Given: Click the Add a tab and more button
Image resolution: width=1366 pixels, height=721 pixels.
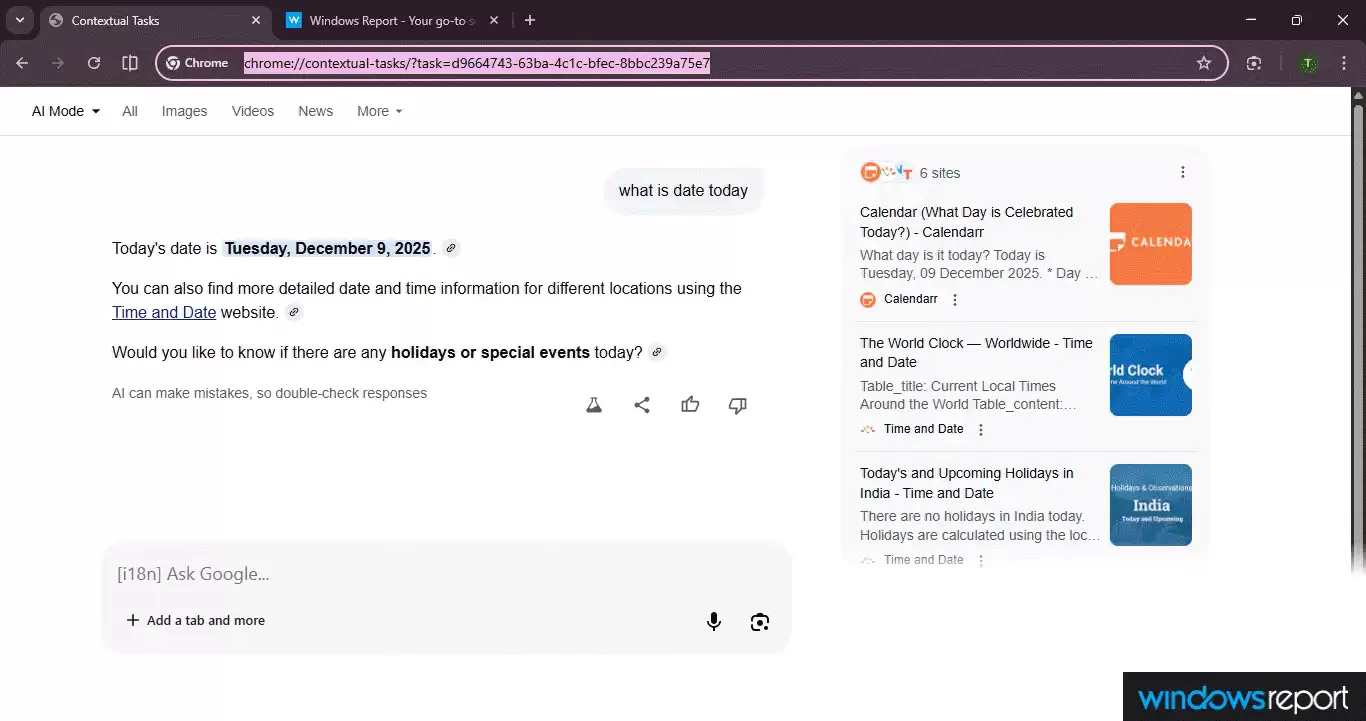Looking at the screenshot, I should [195, 620].
